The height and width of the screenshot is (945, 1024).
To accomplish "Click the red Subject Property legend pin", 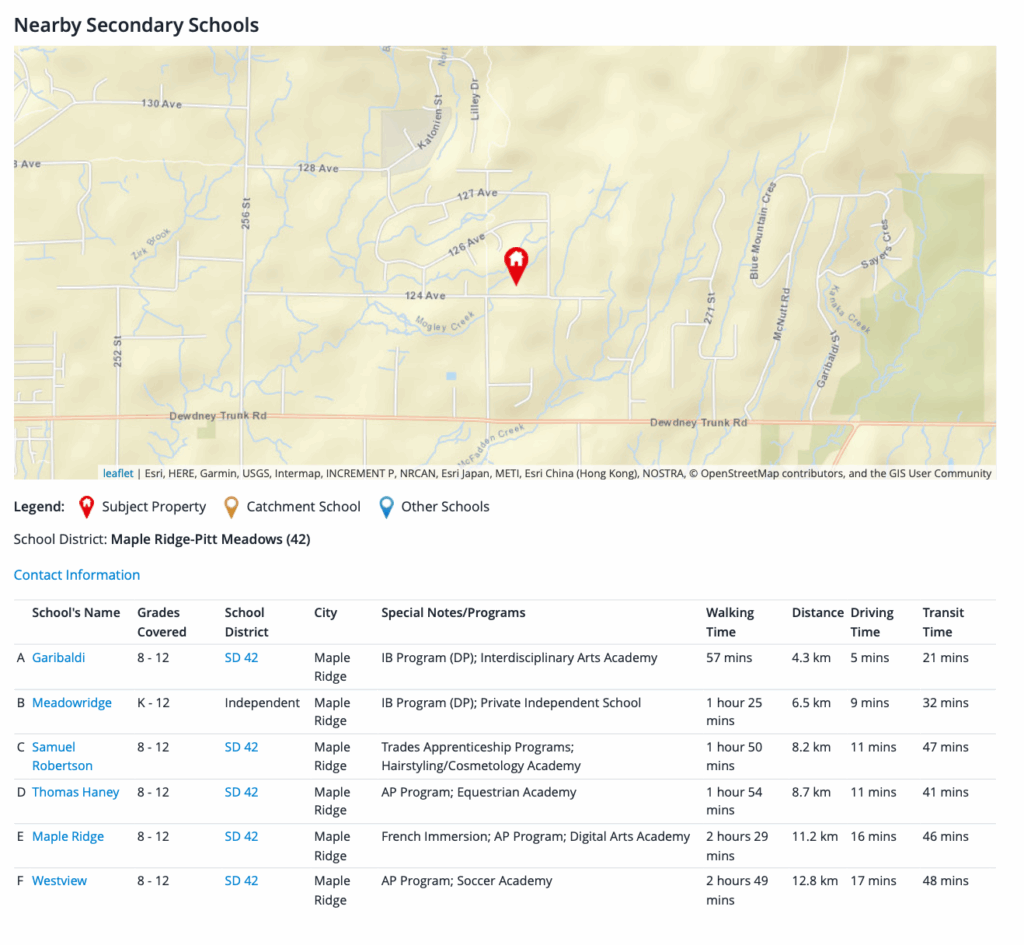I will coord(86,507).
